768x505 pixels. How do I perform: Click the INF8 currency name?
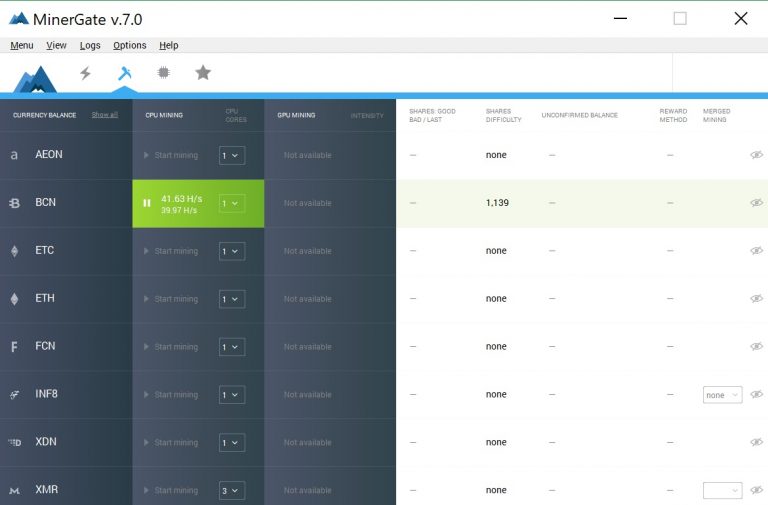point(46,394)
